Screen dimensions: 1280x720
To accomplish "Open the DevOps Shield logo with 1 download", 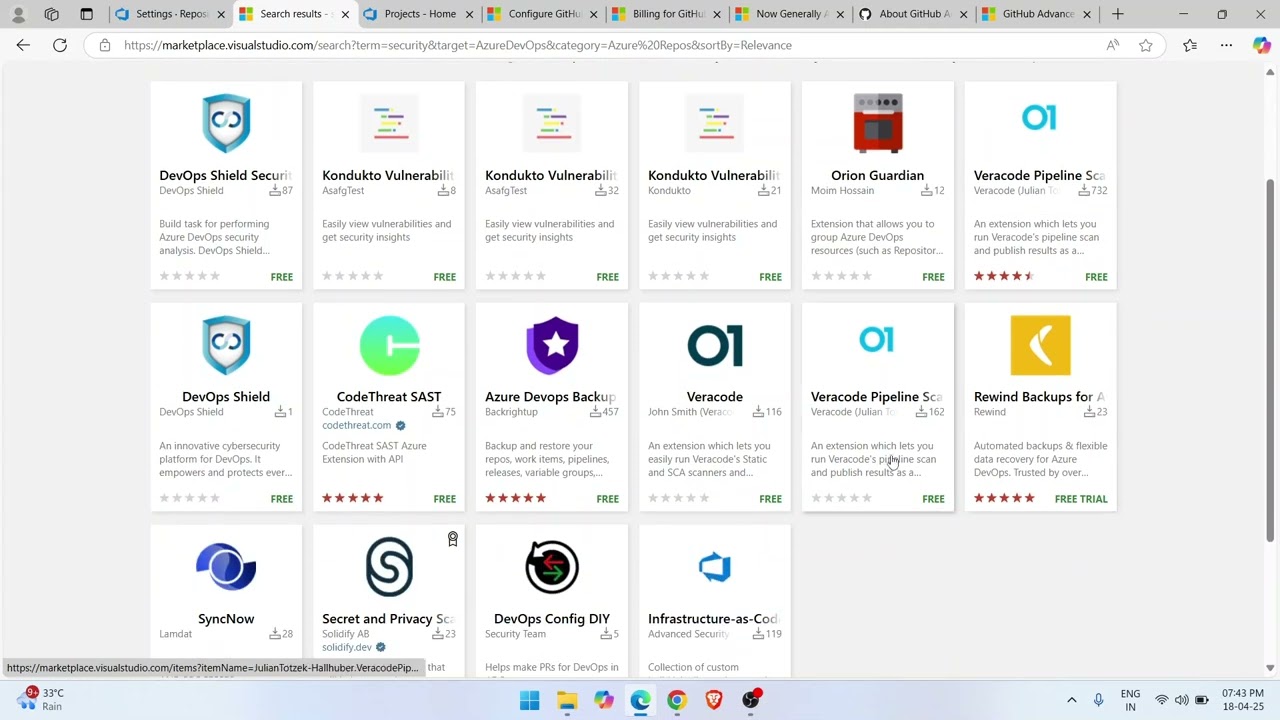I will [226, 345].
